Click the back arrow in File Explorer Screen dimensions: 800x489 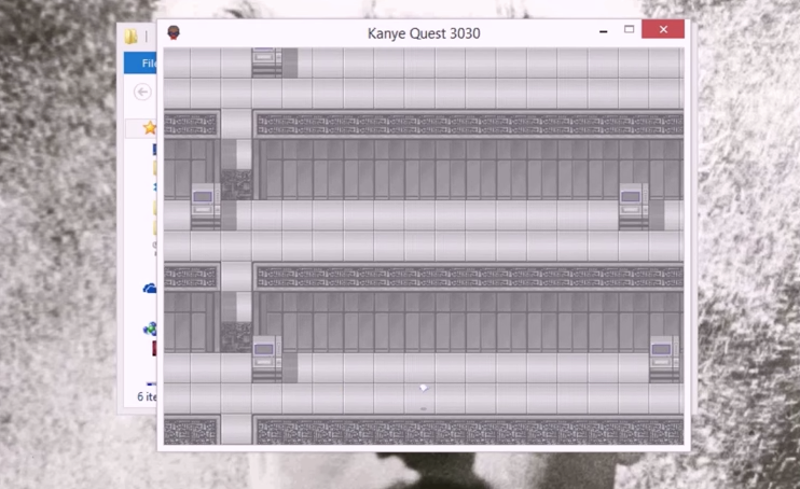click(142, 92)
